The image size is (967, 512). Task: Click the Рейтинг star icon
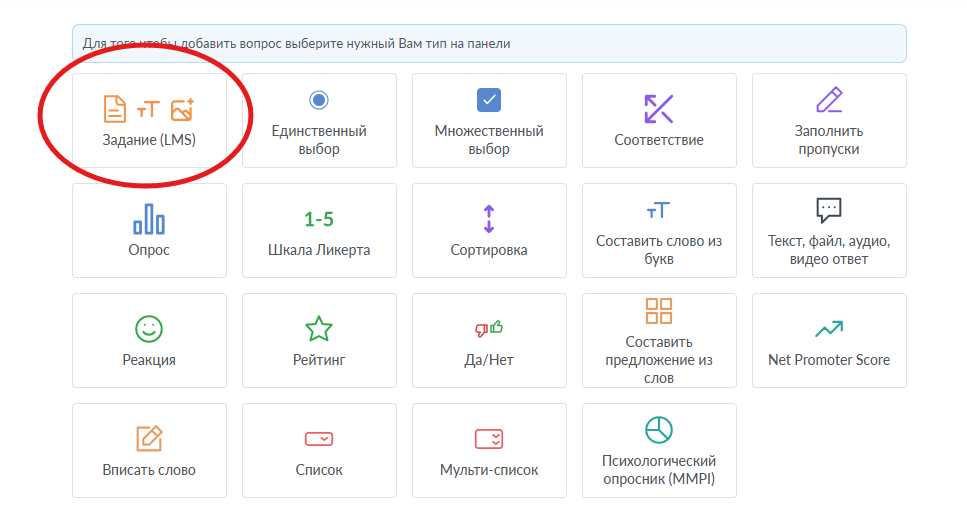point(319,329)
